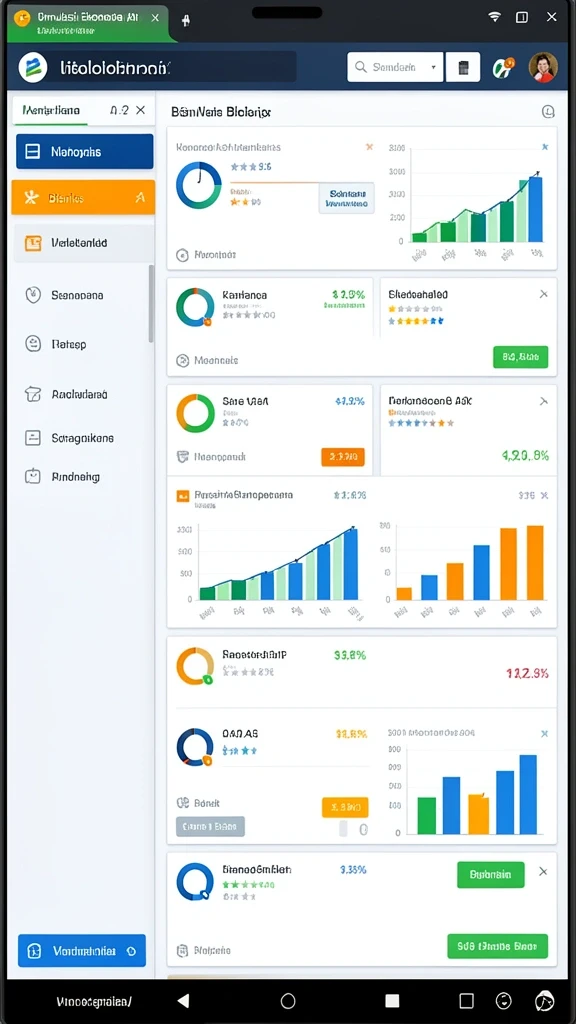This screenshot has height=1024, width=576.
Task: Click the orange badge in third-row card
Action: 343,457
